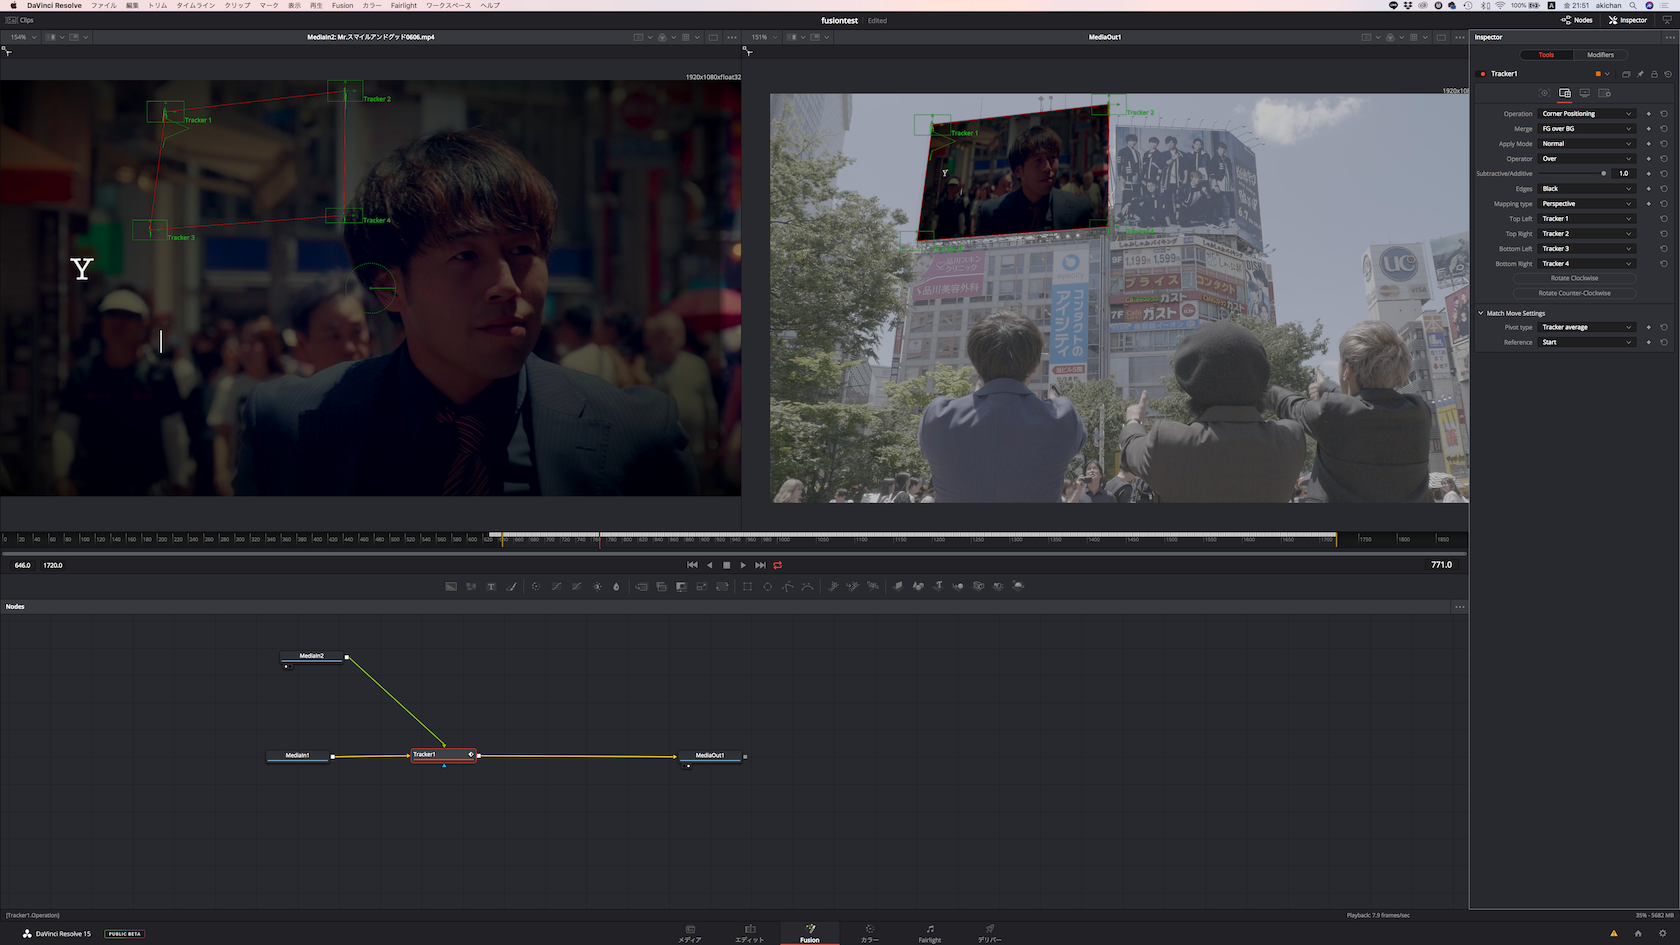Add an Ellipse mask tool

pyautogui.click(x=767, y=587)
